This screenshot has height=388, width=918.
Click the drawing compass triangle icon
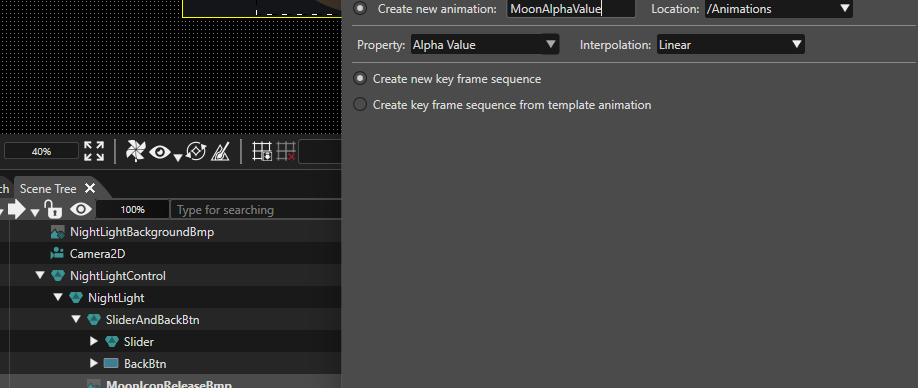pos(220,152)
